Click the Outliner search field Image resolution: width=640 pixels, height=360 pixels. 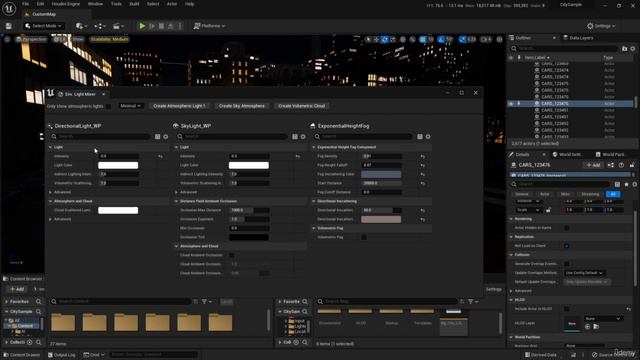565,49
